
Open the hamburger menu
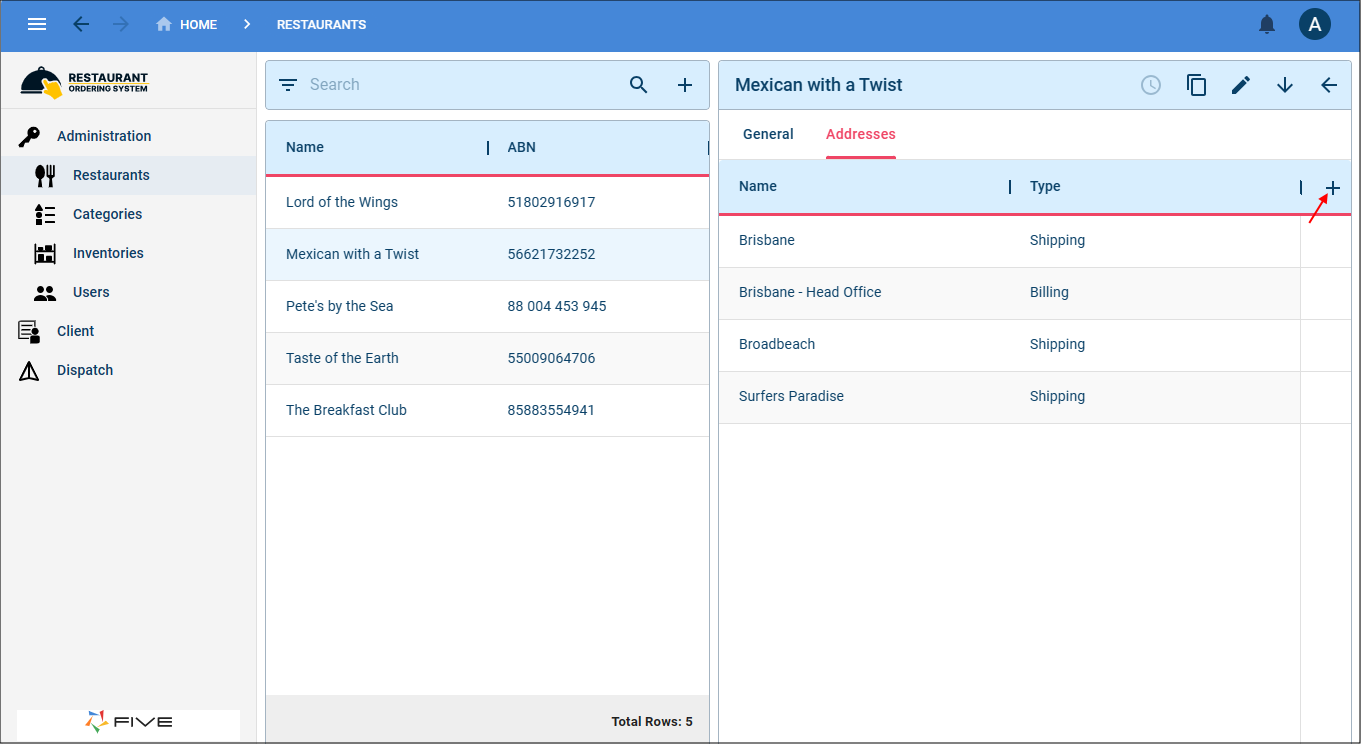[37, 24]
